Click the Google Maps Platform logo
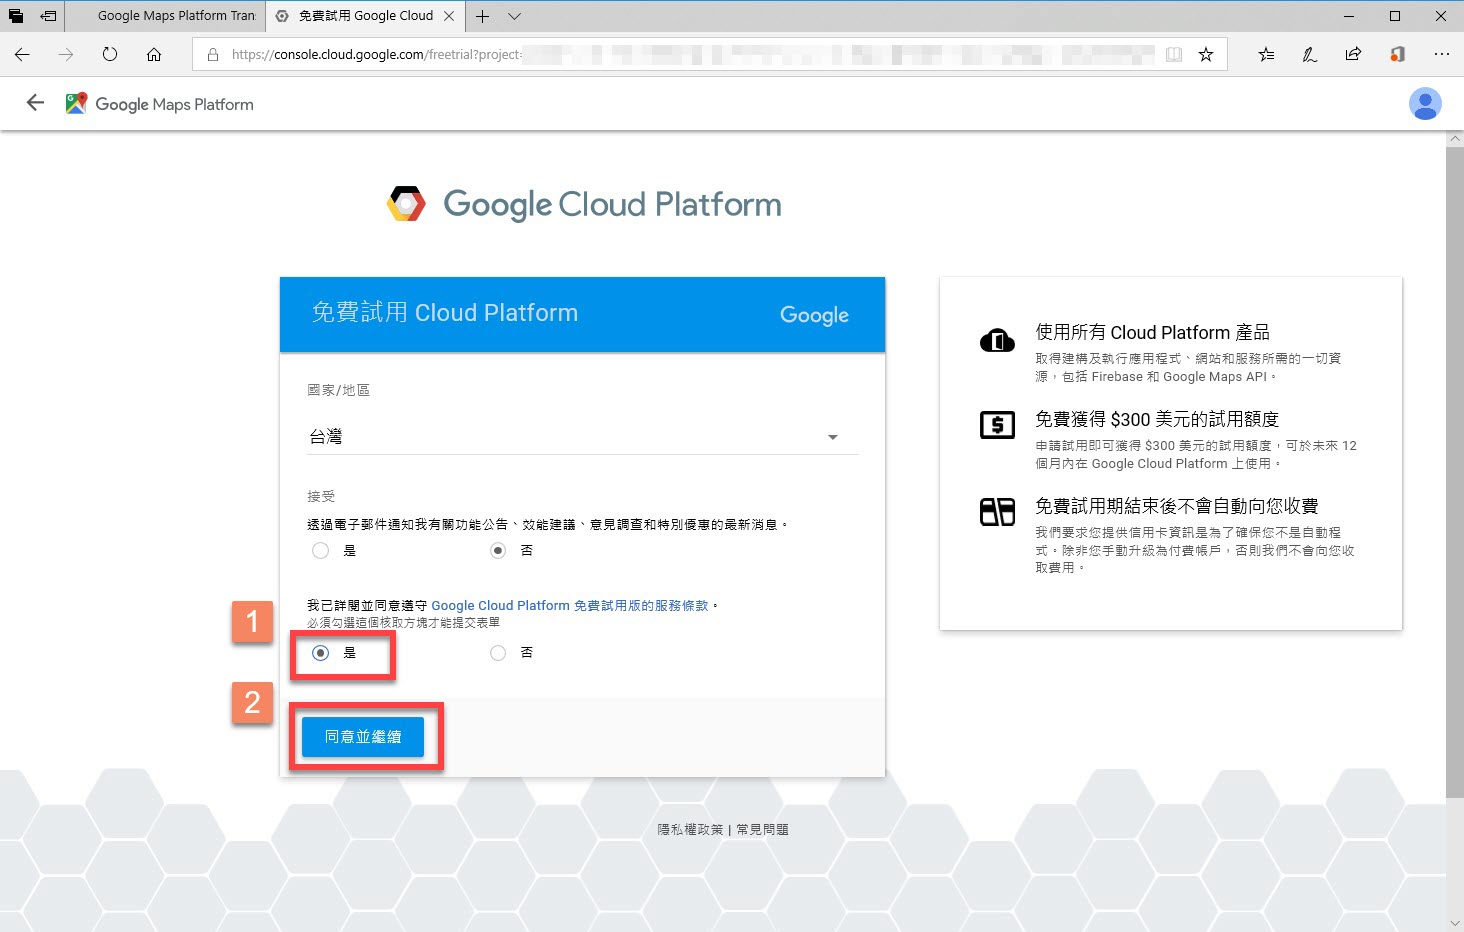Screen dimensions: 1464x932 [76, 103]
